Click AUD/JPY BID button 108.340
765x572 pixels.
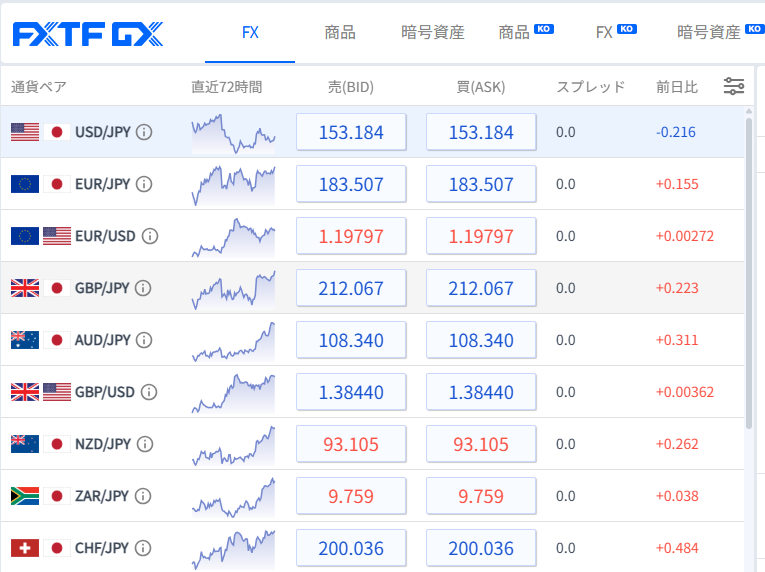(x=351, y=340)
